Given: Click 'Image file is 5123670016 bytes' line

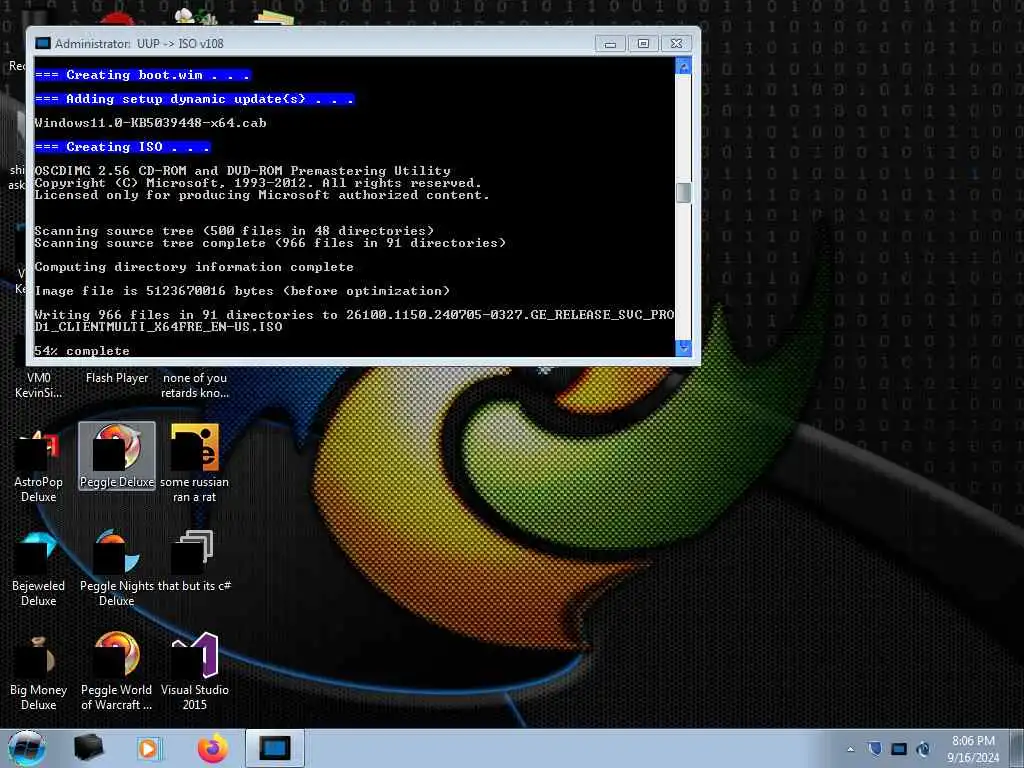Looking at the screenshot, I should [x=242, y=291].
